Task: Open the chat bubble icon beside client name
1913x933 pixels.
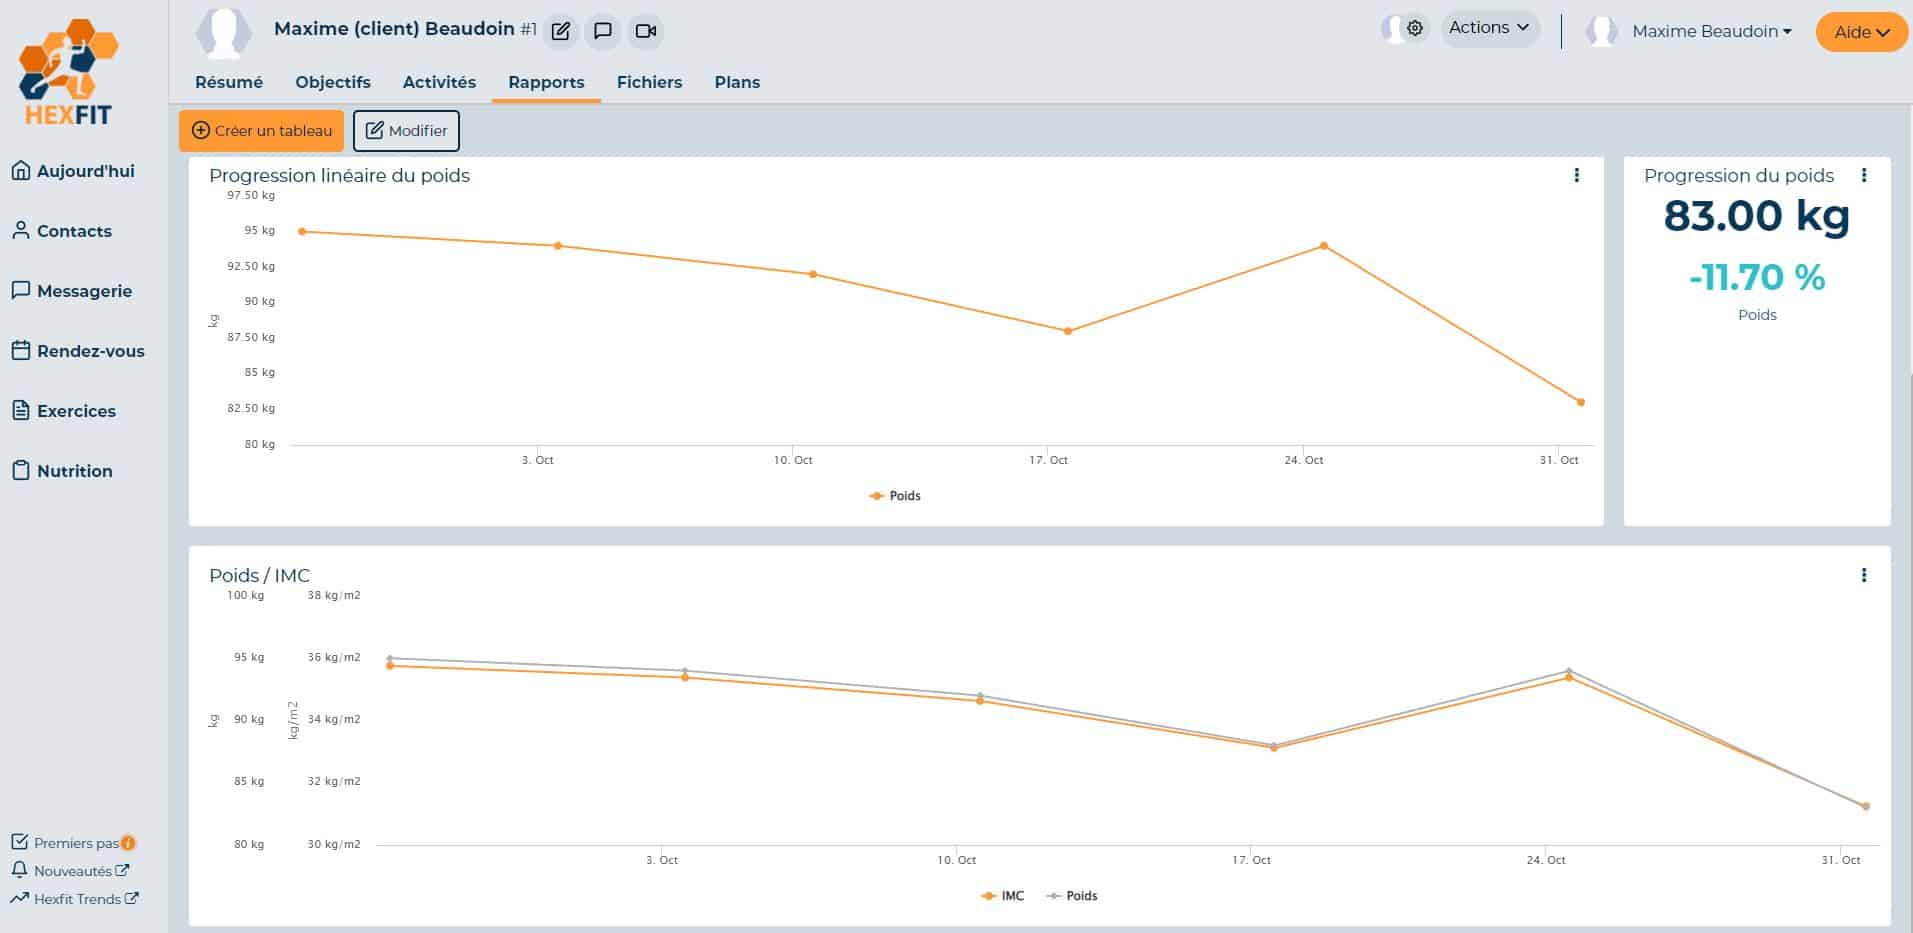Action: (x=603, y=31)
